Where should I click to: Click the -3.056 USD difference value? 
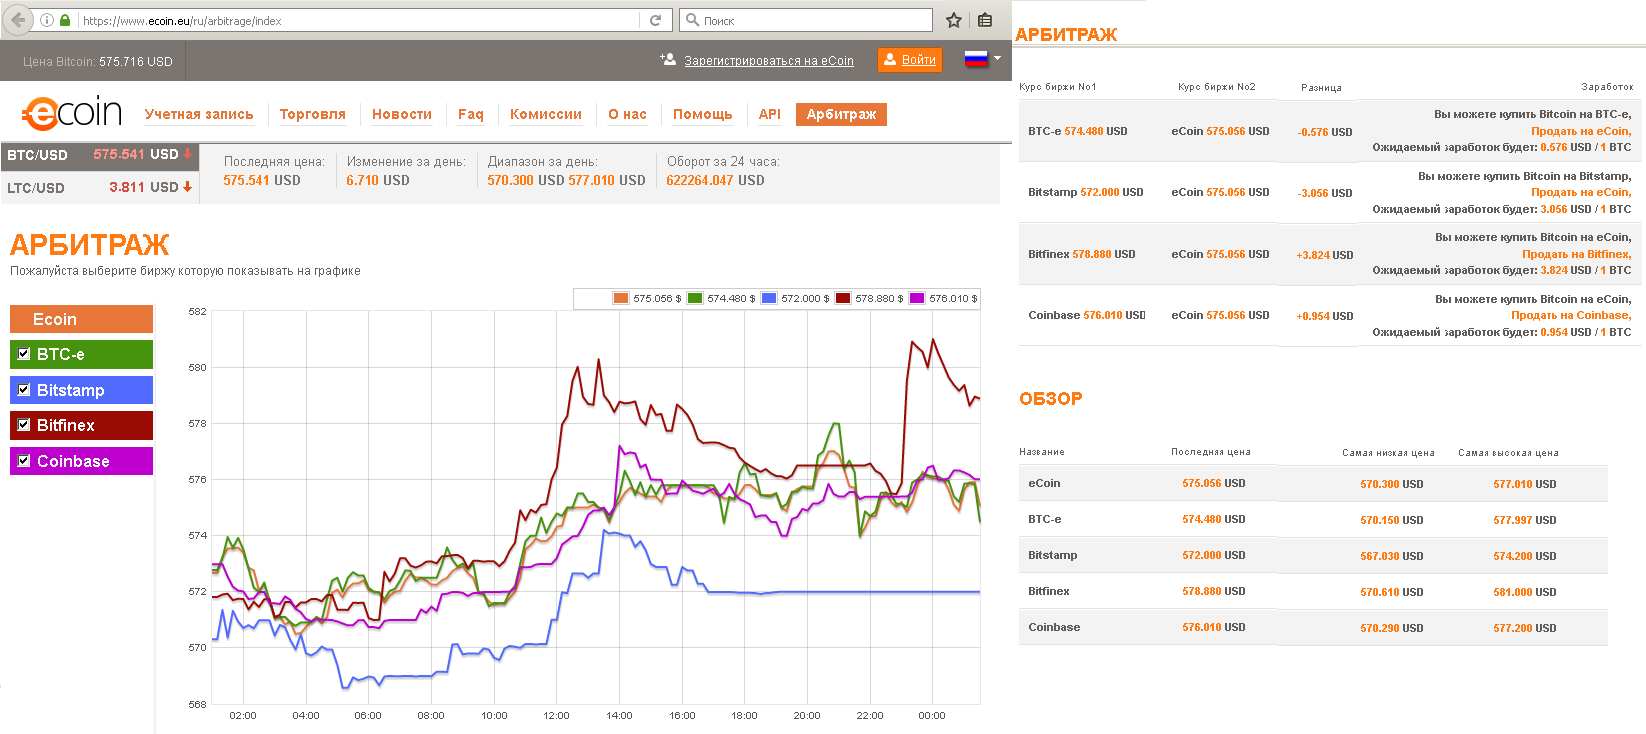1325,193
